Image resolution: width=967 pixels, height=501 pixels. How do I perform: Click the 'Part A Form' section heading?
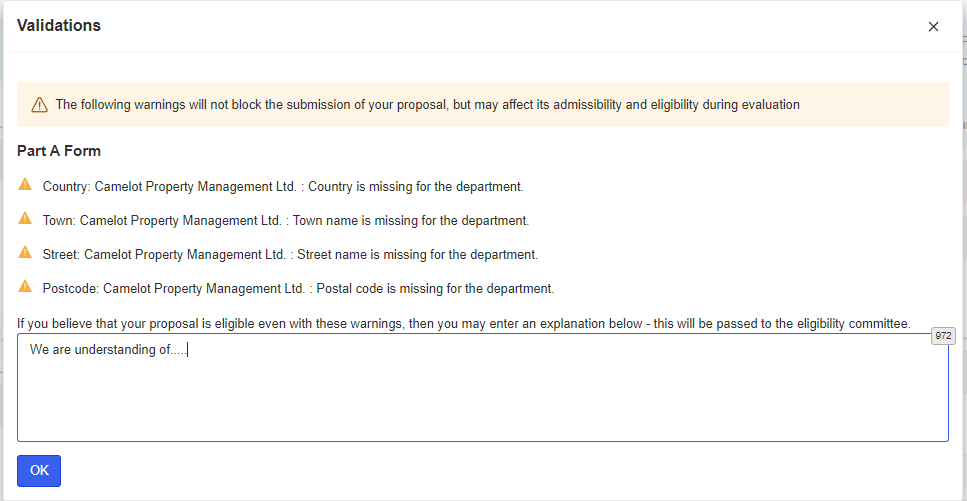[59, 151]
